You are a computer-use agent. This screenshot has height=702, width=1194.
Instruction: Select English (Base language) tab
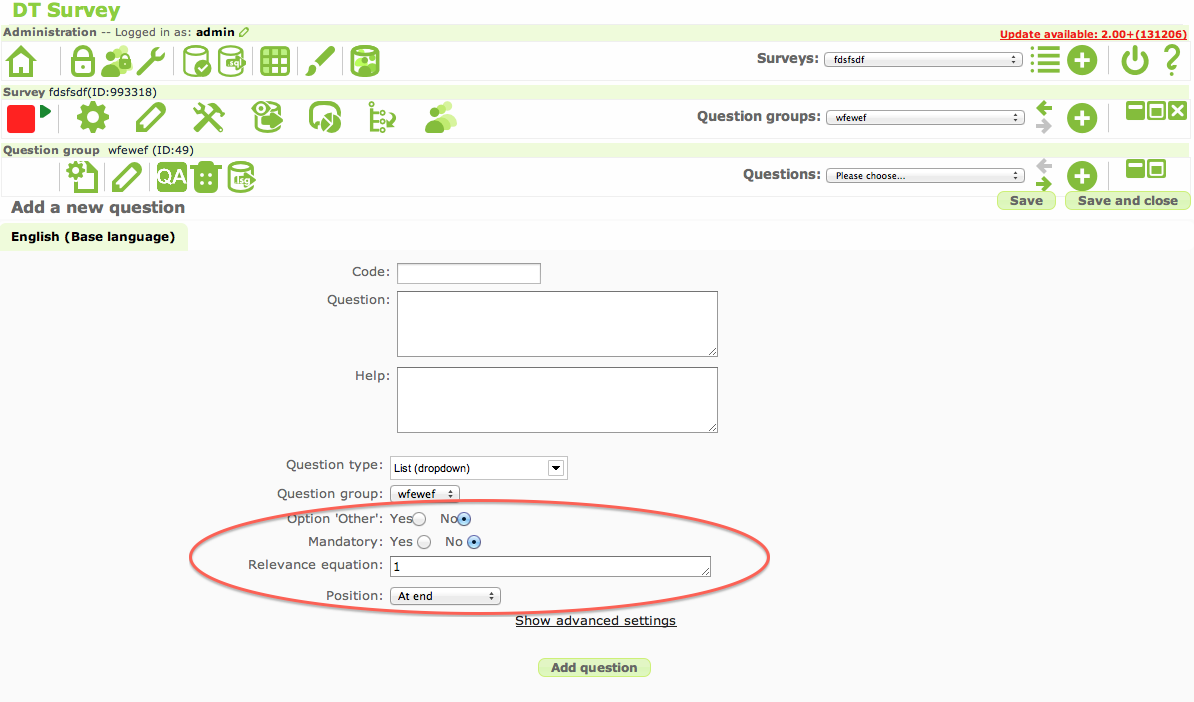tap(93, 237)
